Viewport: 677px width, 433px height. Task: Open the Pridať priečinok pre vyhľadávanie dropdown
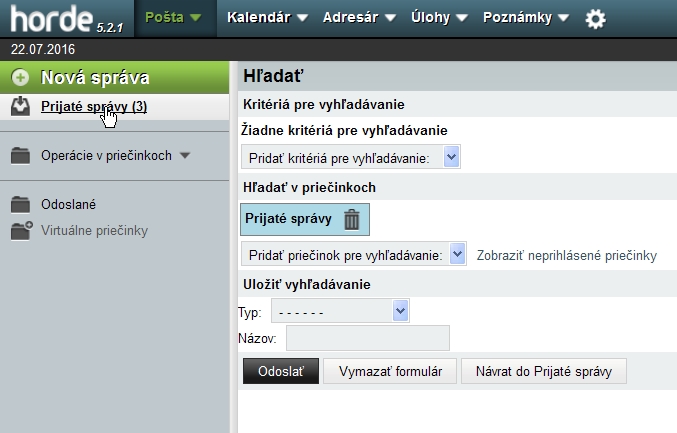(x=353, y=255)
